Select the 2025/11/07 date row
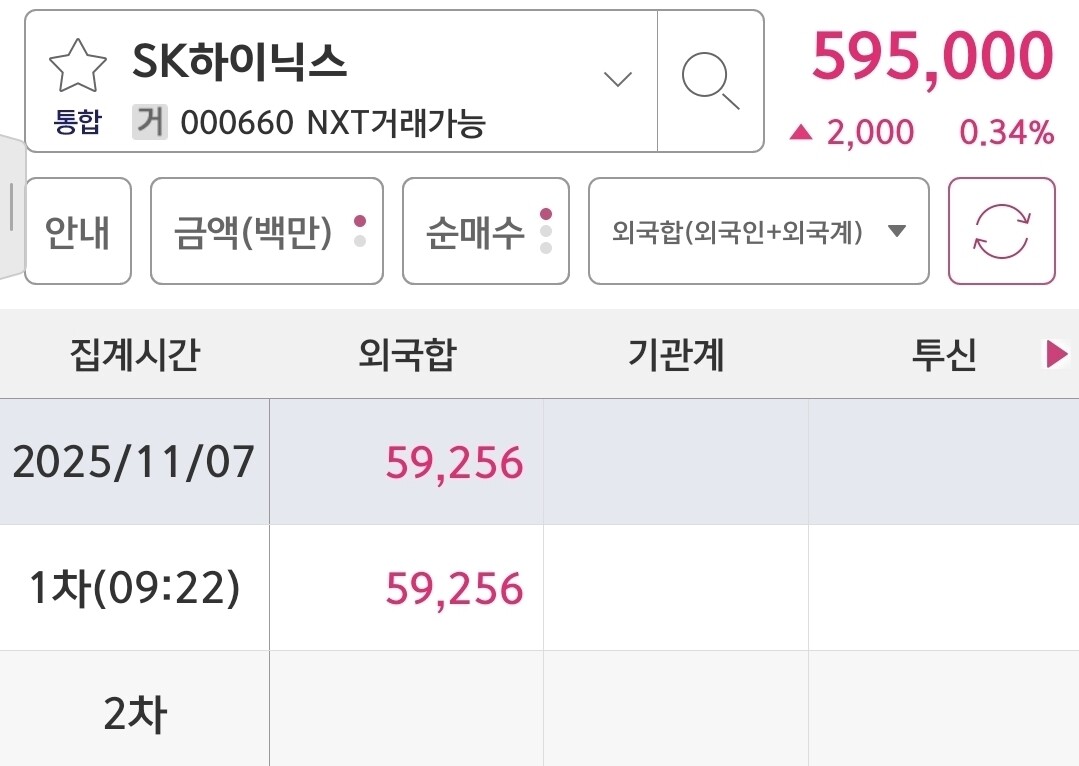The image size is (1079, 766). (134, 462)
